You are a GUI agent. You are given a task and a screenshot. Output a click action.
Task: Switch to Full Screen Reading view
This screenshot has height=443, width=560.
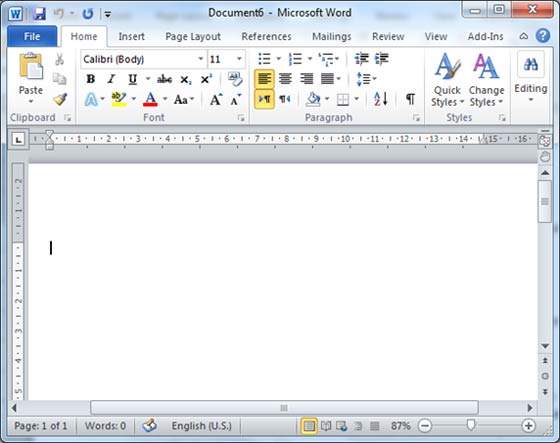tap(326, 426)
